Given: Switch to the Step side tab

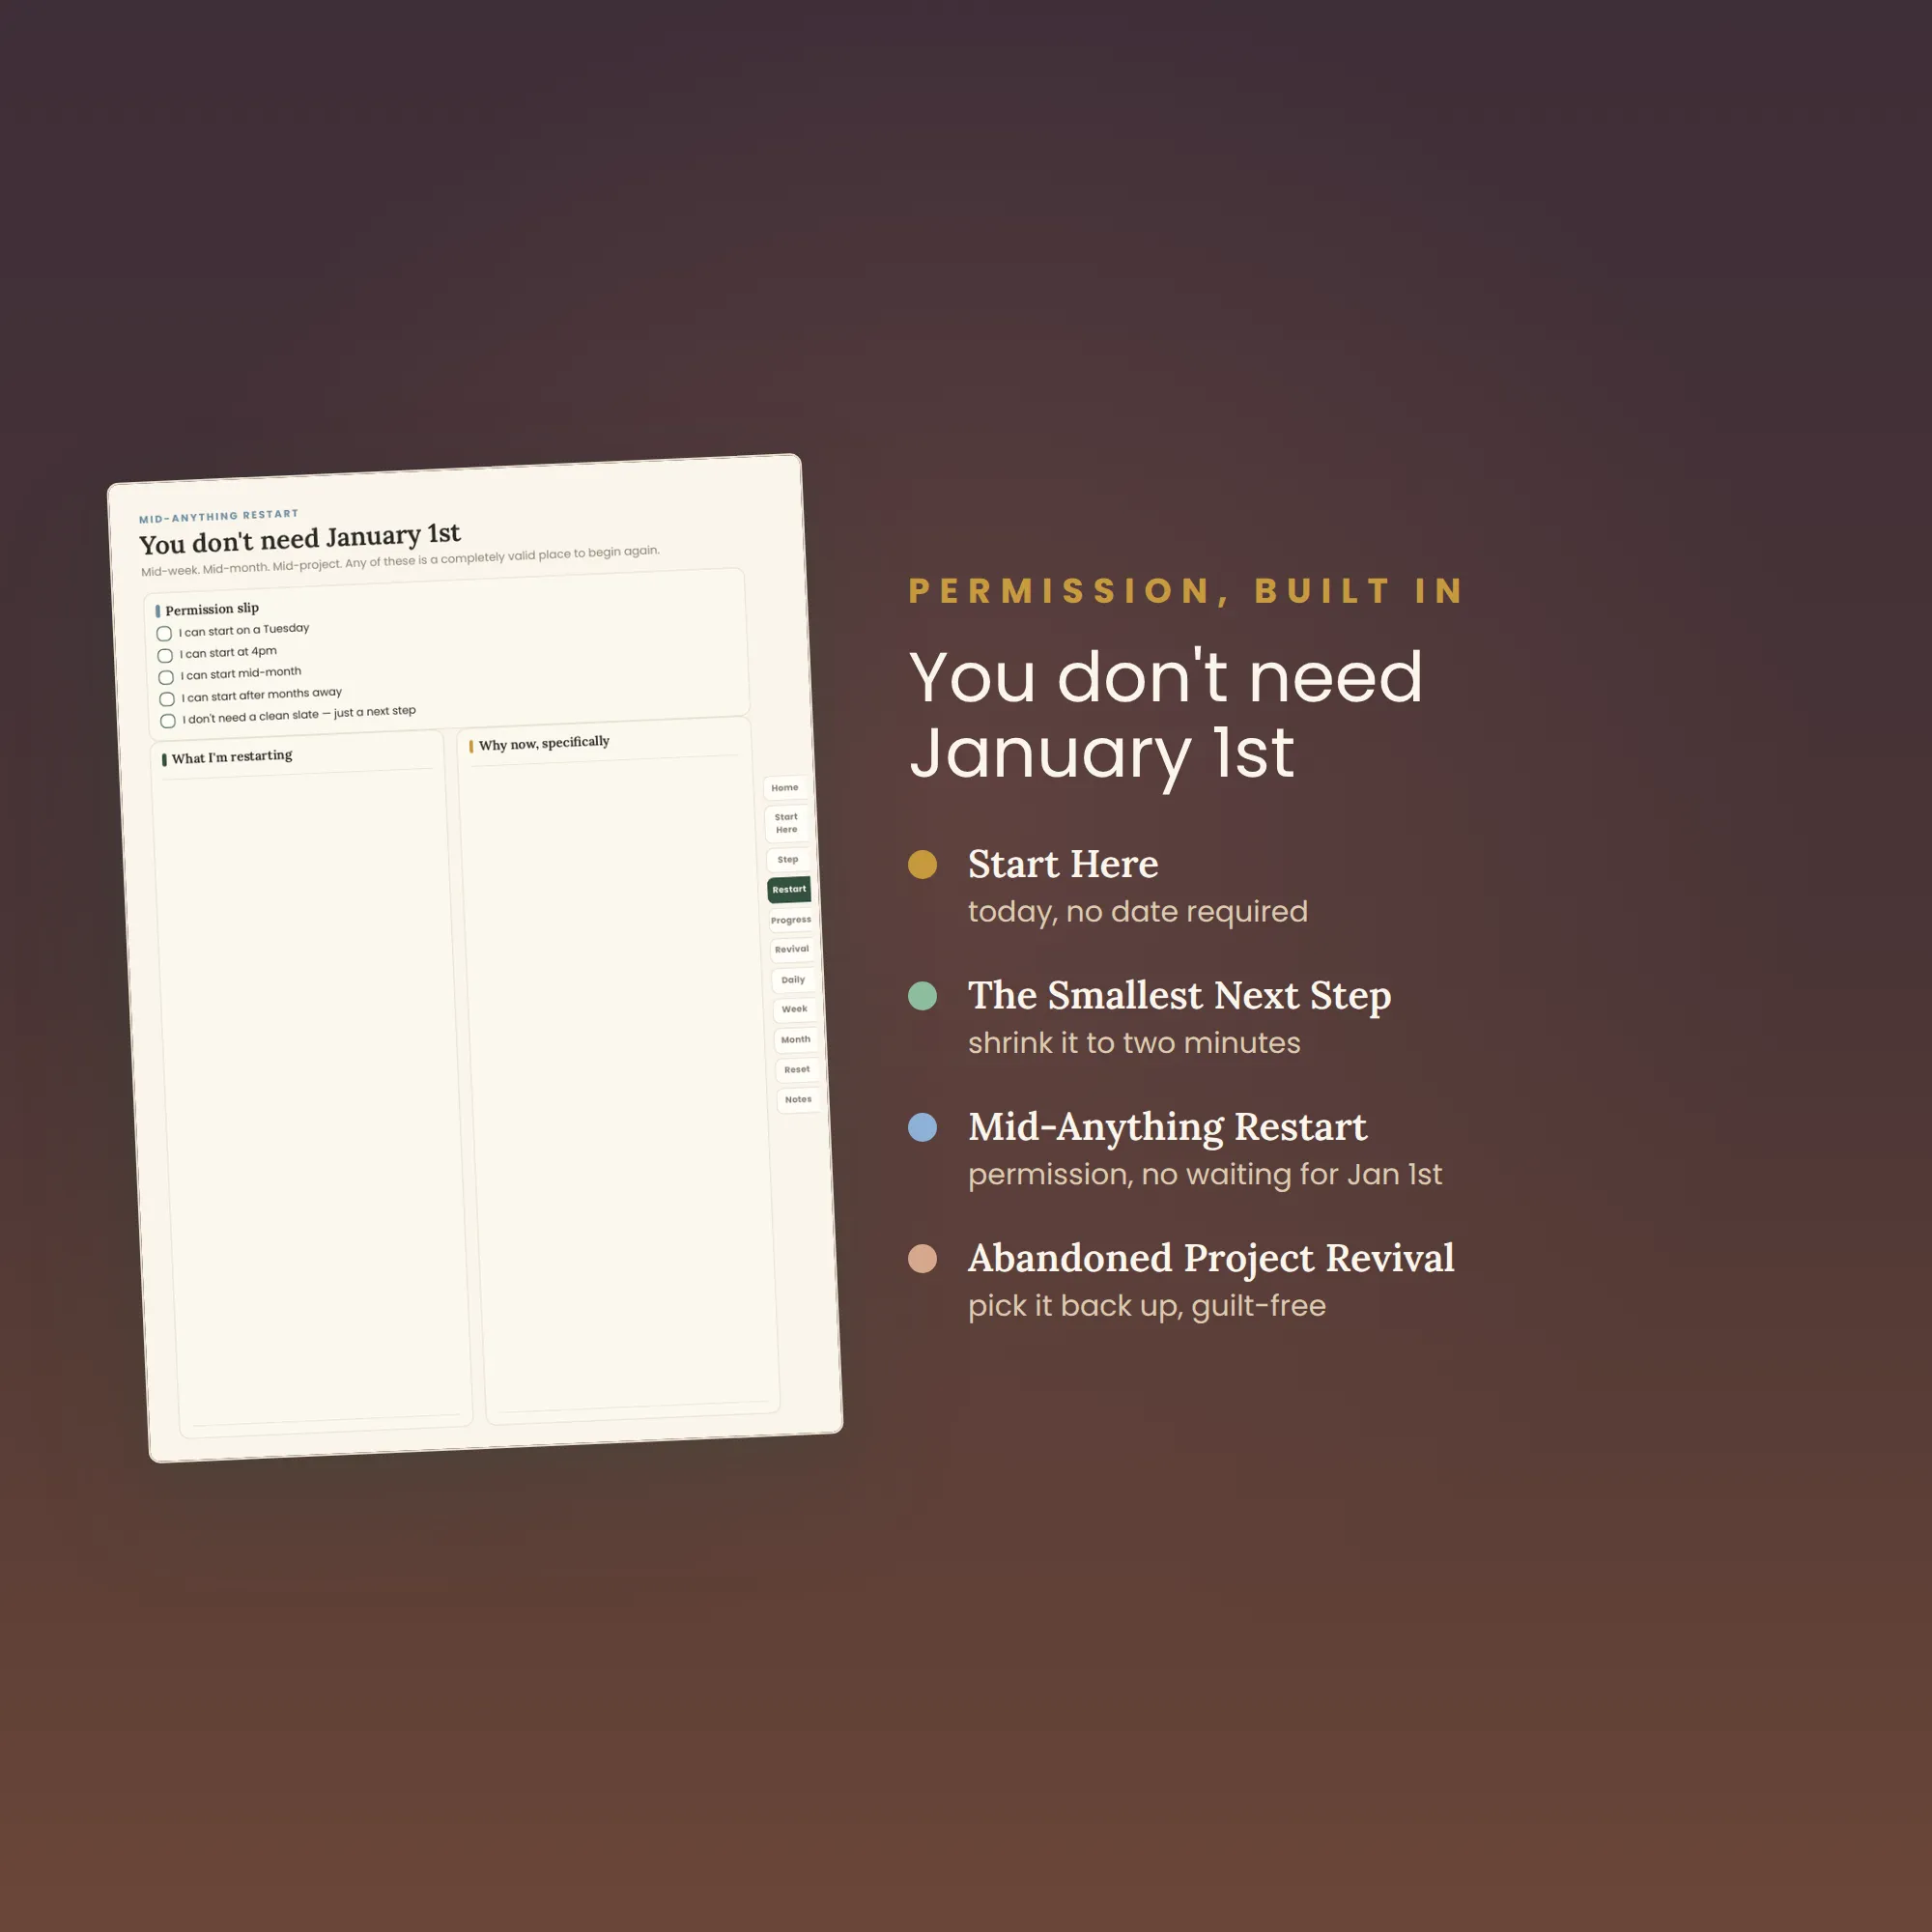Looking at the screenshot, I should click(x=788, y=859).
